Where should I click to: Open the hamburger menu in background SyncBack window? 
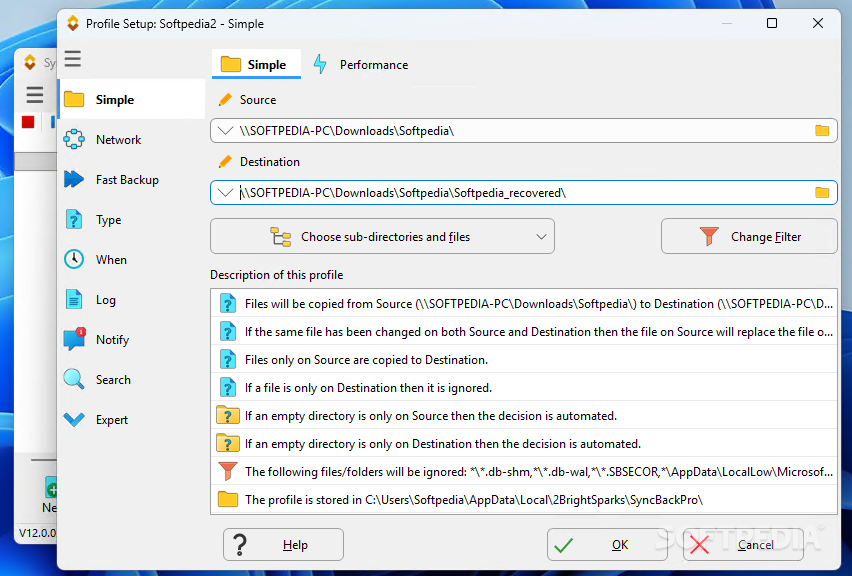pyautogui.click(x=35, y=95)
